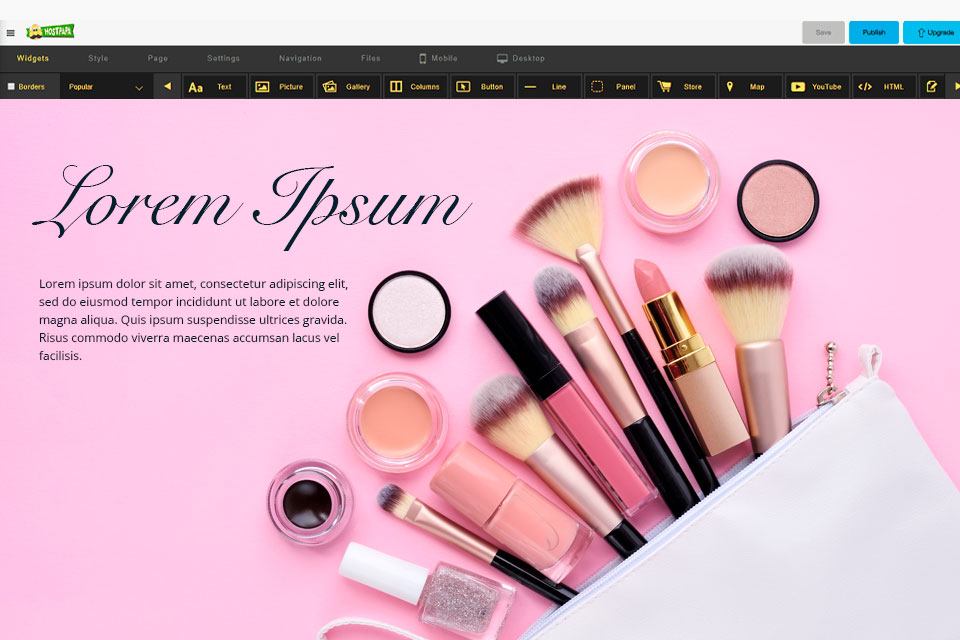Insert a Store widget
Screen dimensions: 960x640
coord(683,87)
